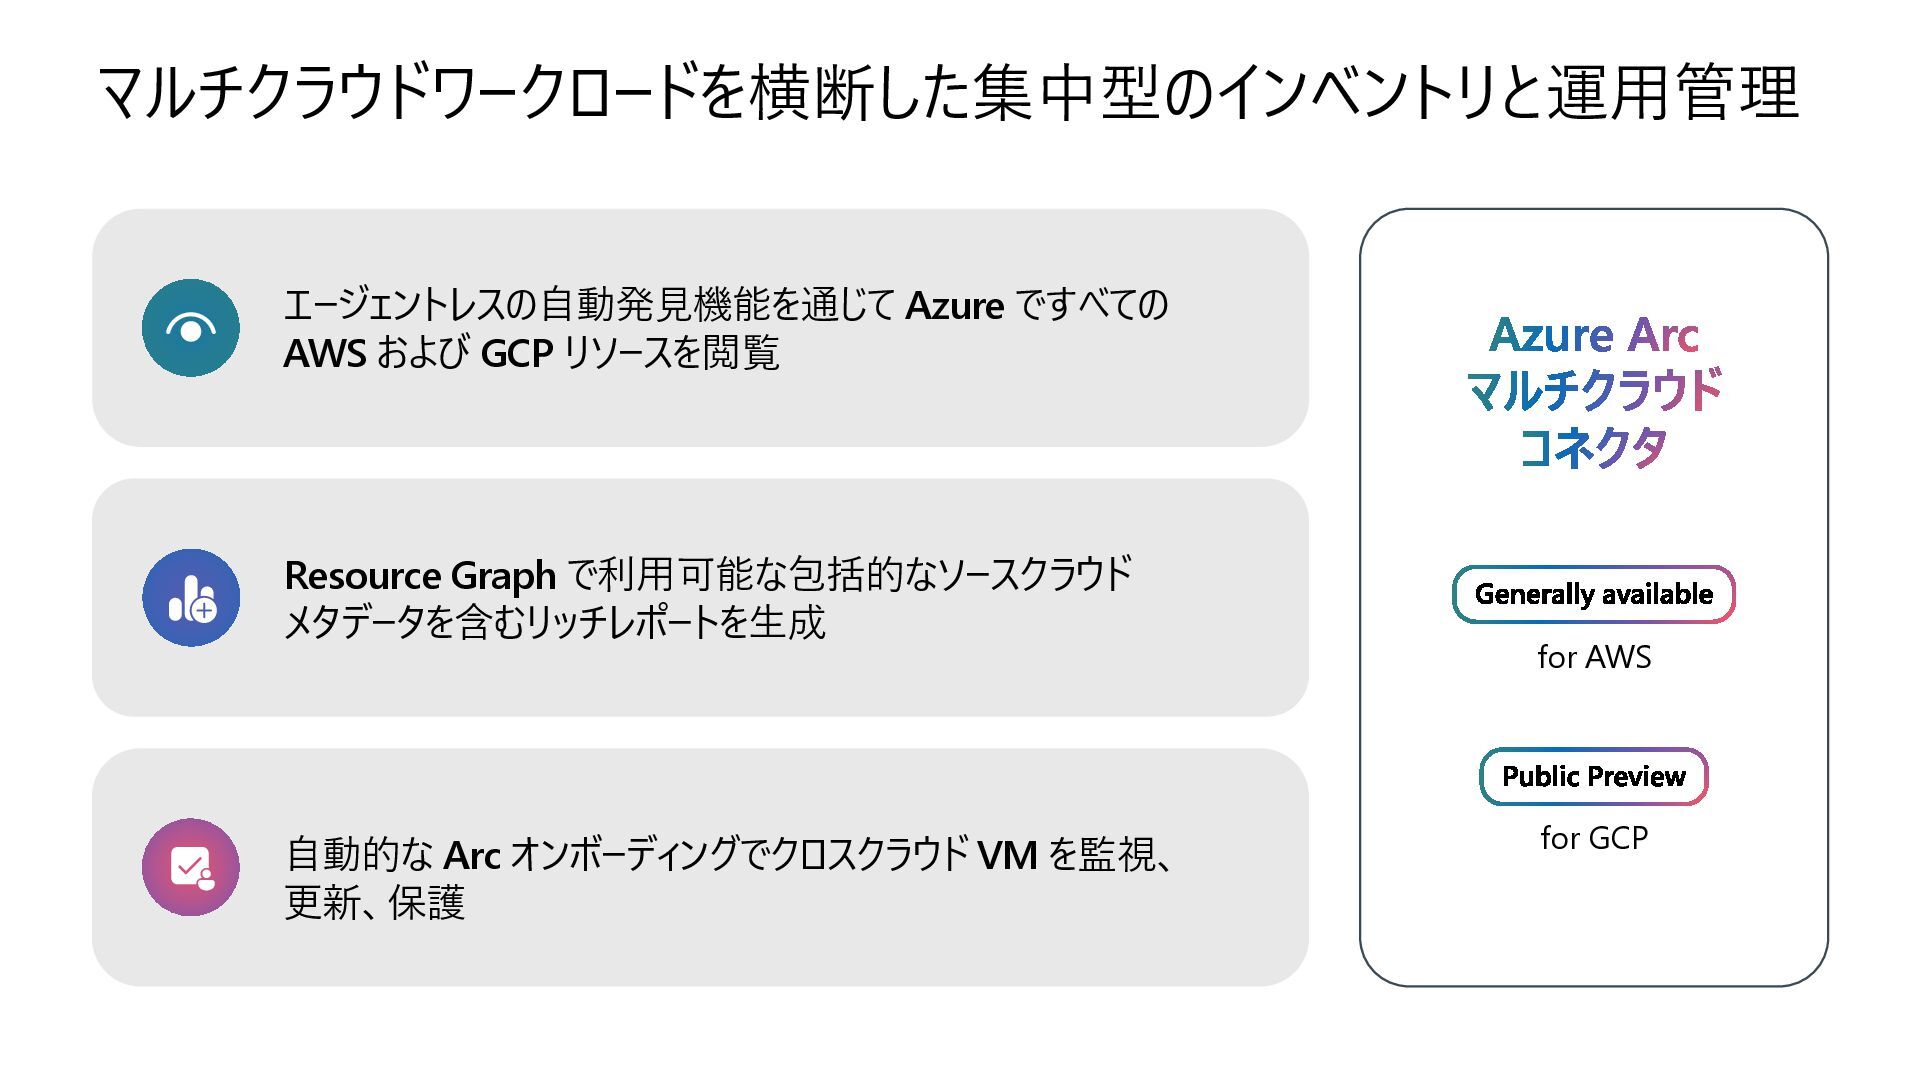Screen dimensions: 1920x1080
Task: Click the Azure Arc heading line
Action: [1593, 335]
